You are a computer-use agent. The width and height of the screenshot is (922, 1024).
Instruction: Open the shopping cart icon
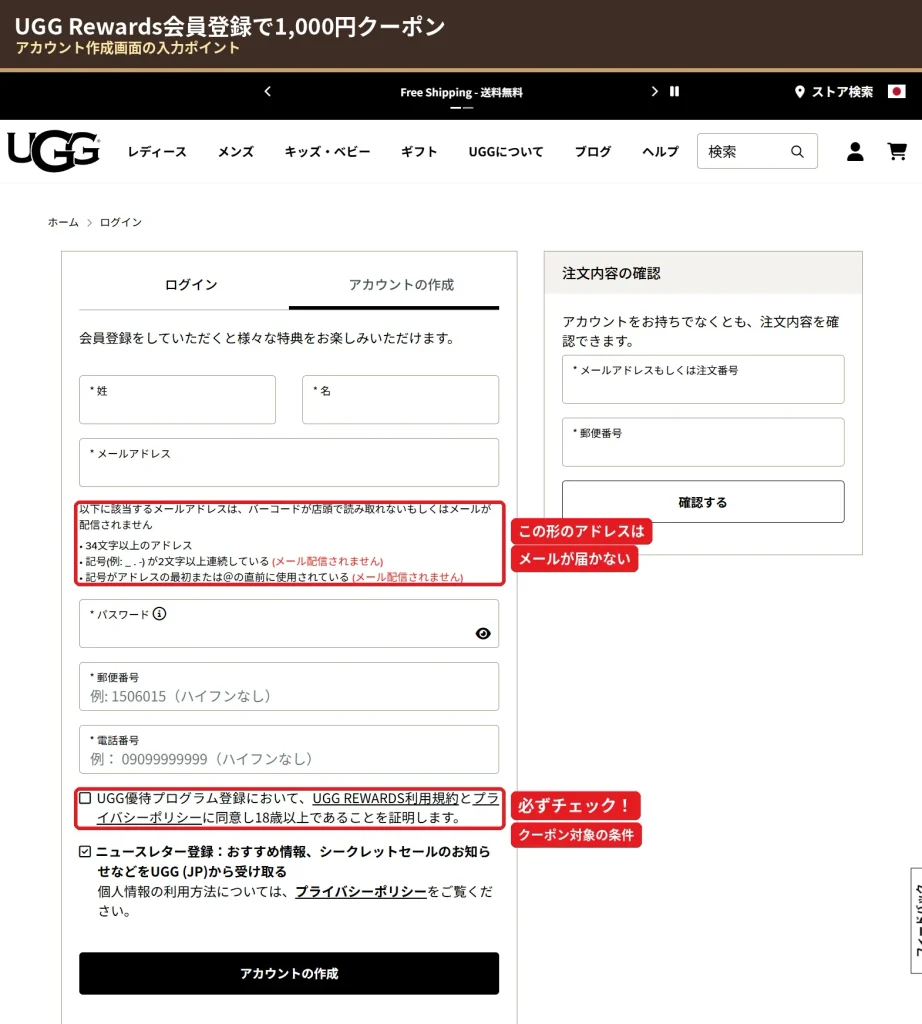(x=897, y=152)
